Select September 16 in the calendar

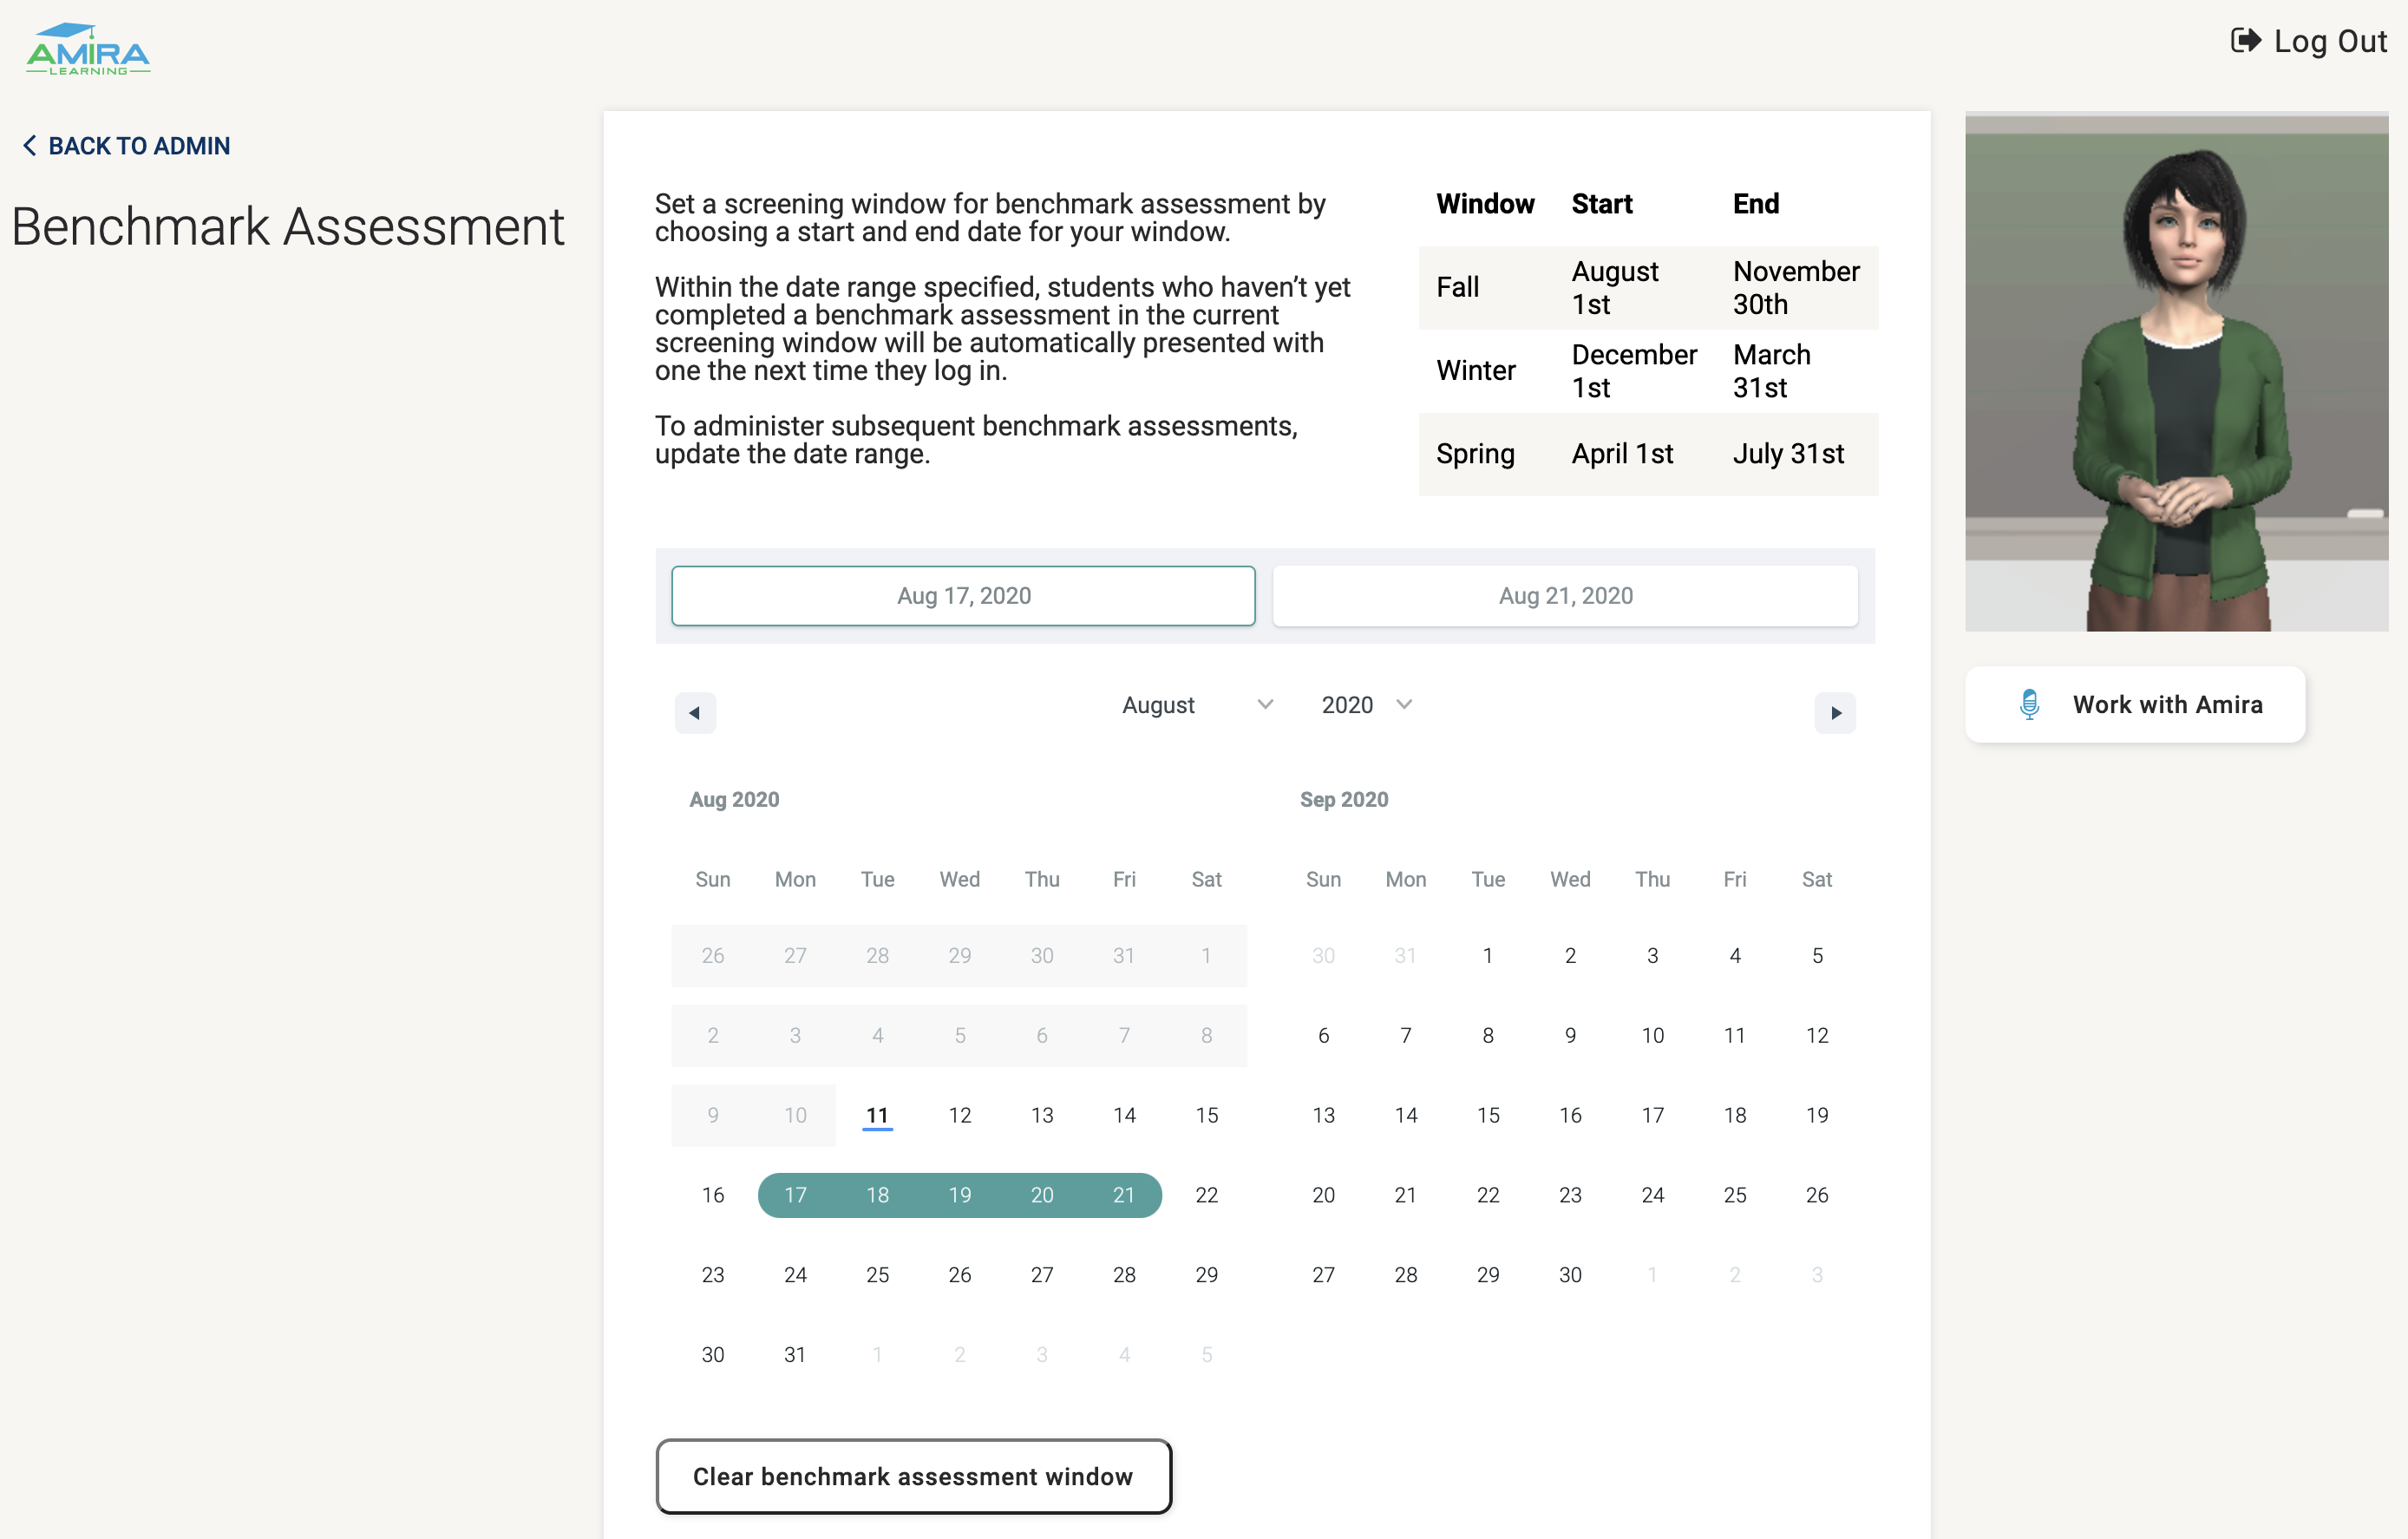(x=1570, y=1115)
